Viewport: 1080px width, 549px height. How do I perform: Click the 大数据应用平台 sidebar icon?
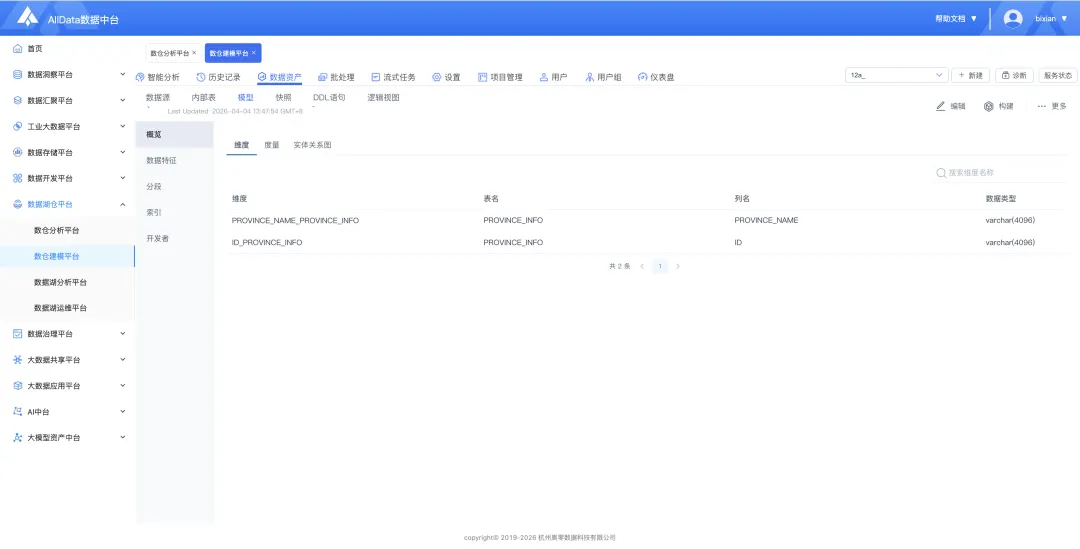[x=18, y=386]
